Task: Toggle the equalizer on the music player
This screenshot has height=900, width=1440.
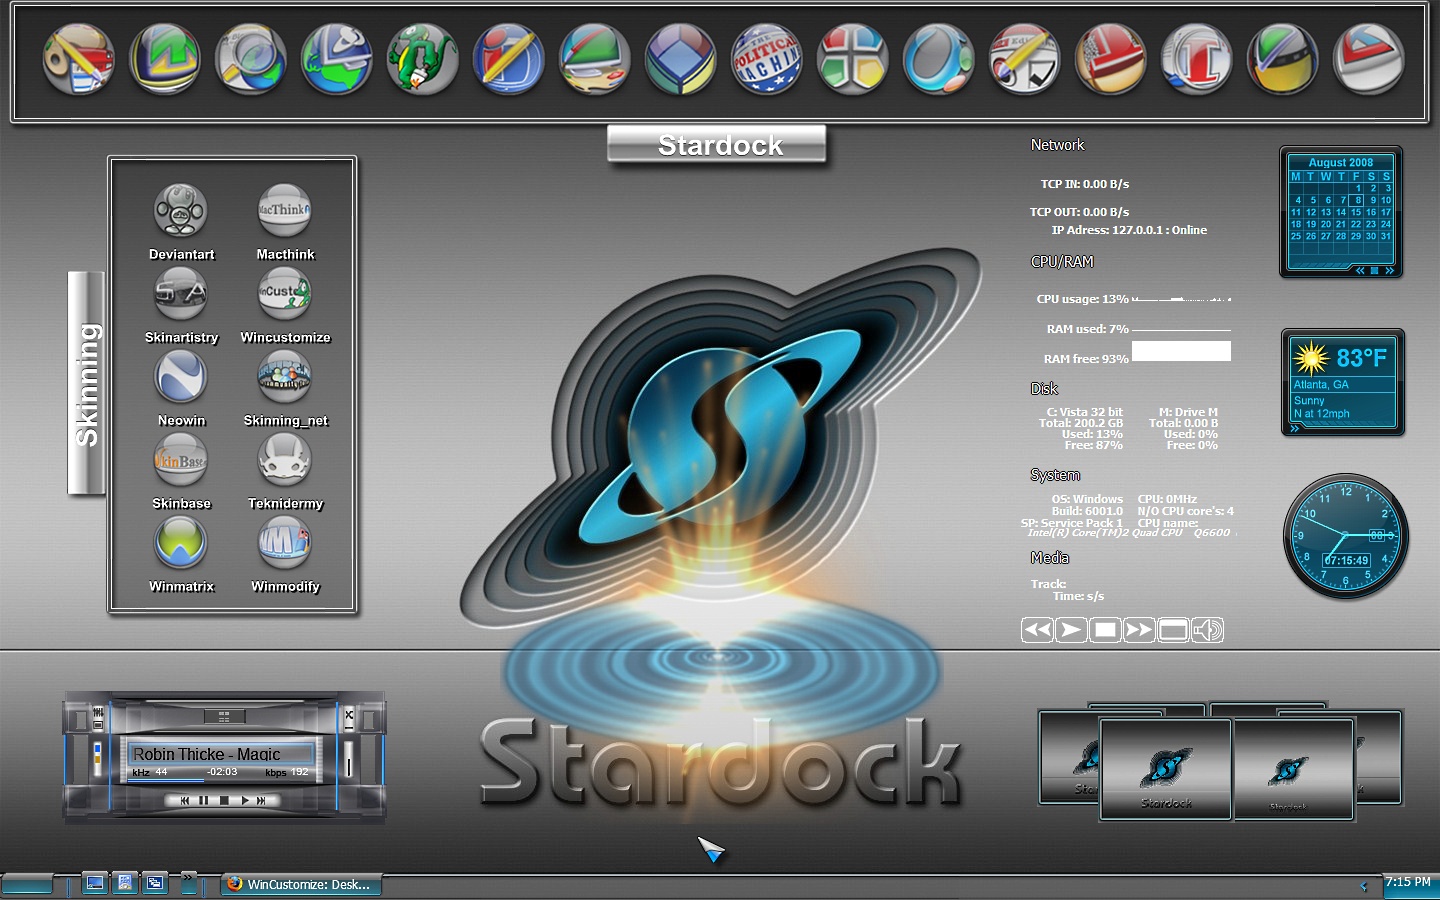Action: 98,712
